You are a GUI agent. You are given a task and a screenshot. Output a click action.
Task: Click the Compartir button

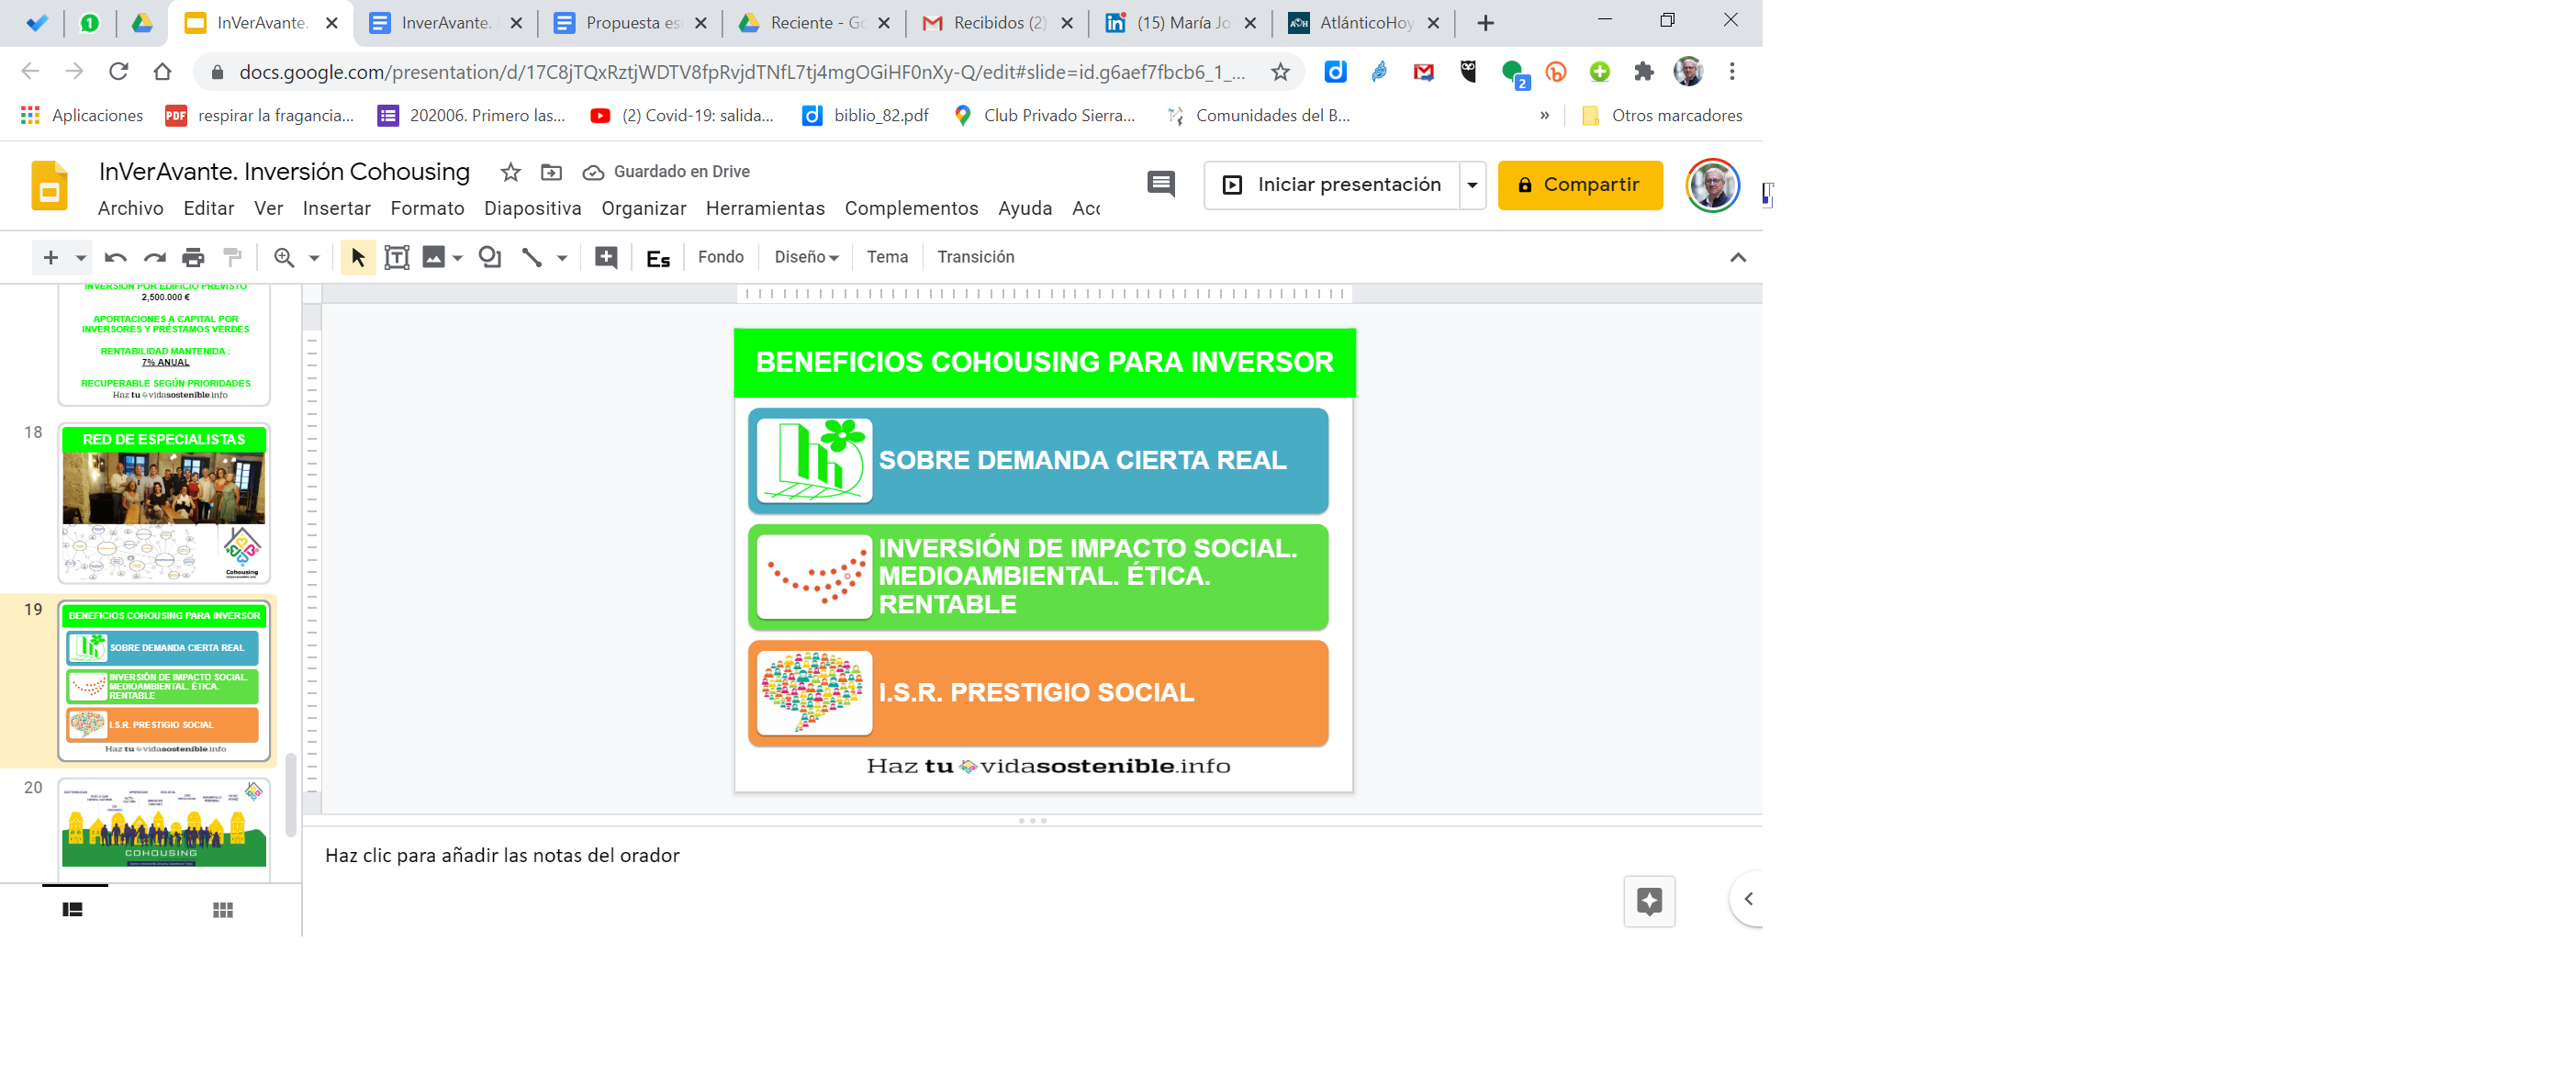pyautogui.click(x=1580, y=185)
